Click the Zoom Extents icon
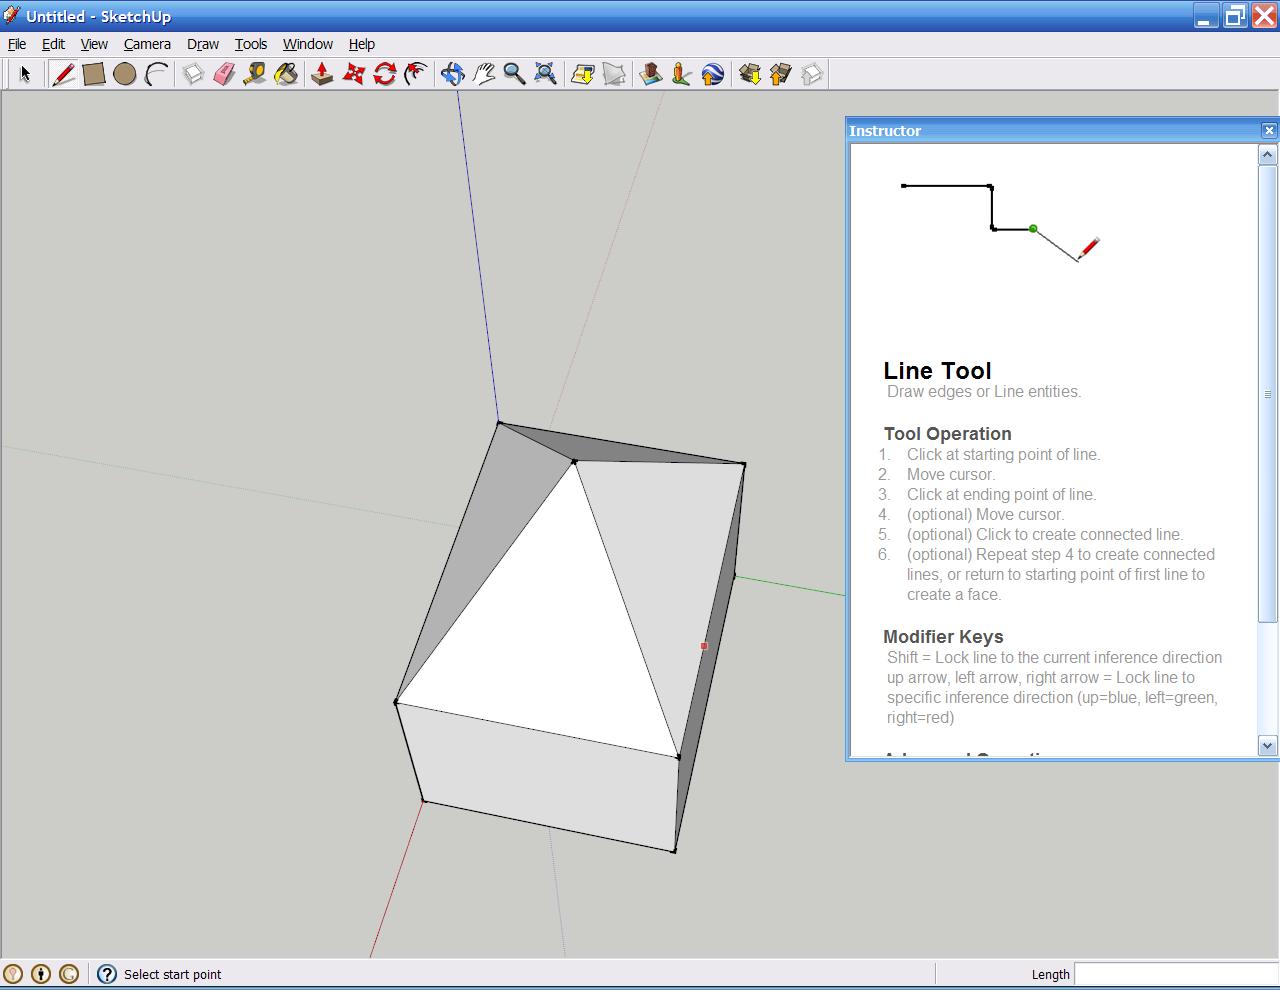1280x990 pixels. coord(545,74)
